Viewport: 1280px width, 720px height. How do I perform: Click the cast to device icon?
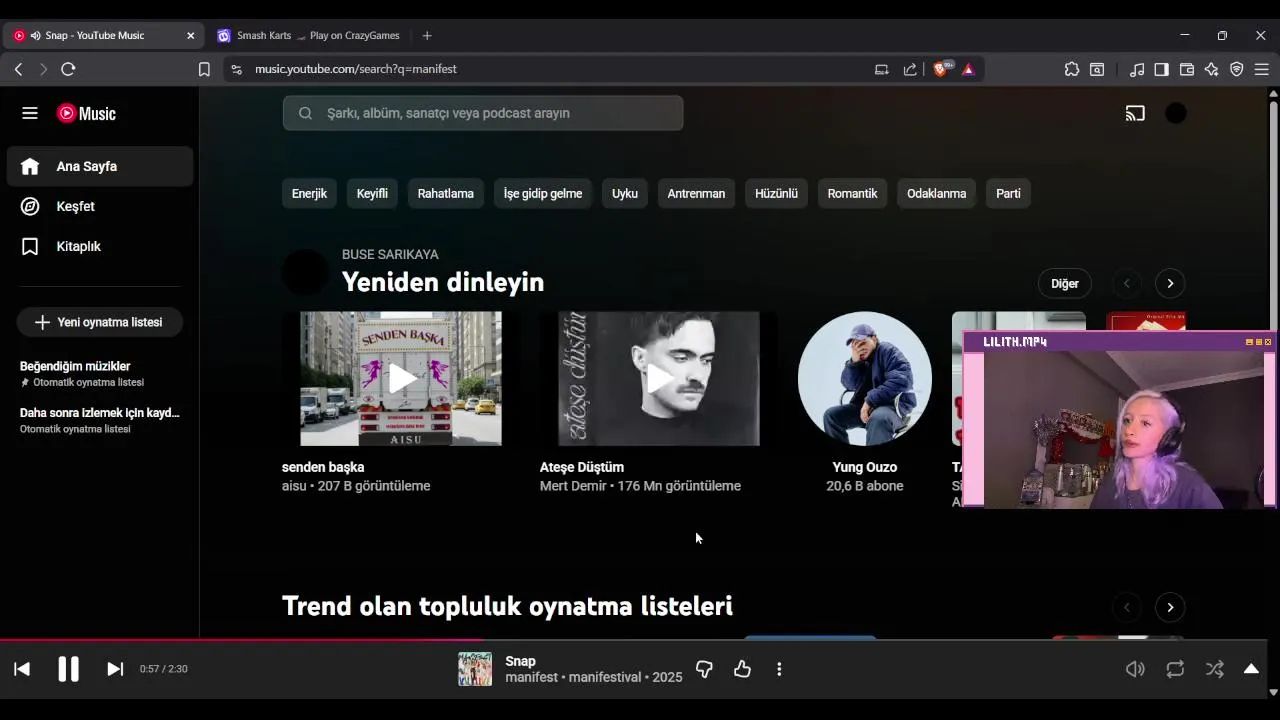(1135, 113)
